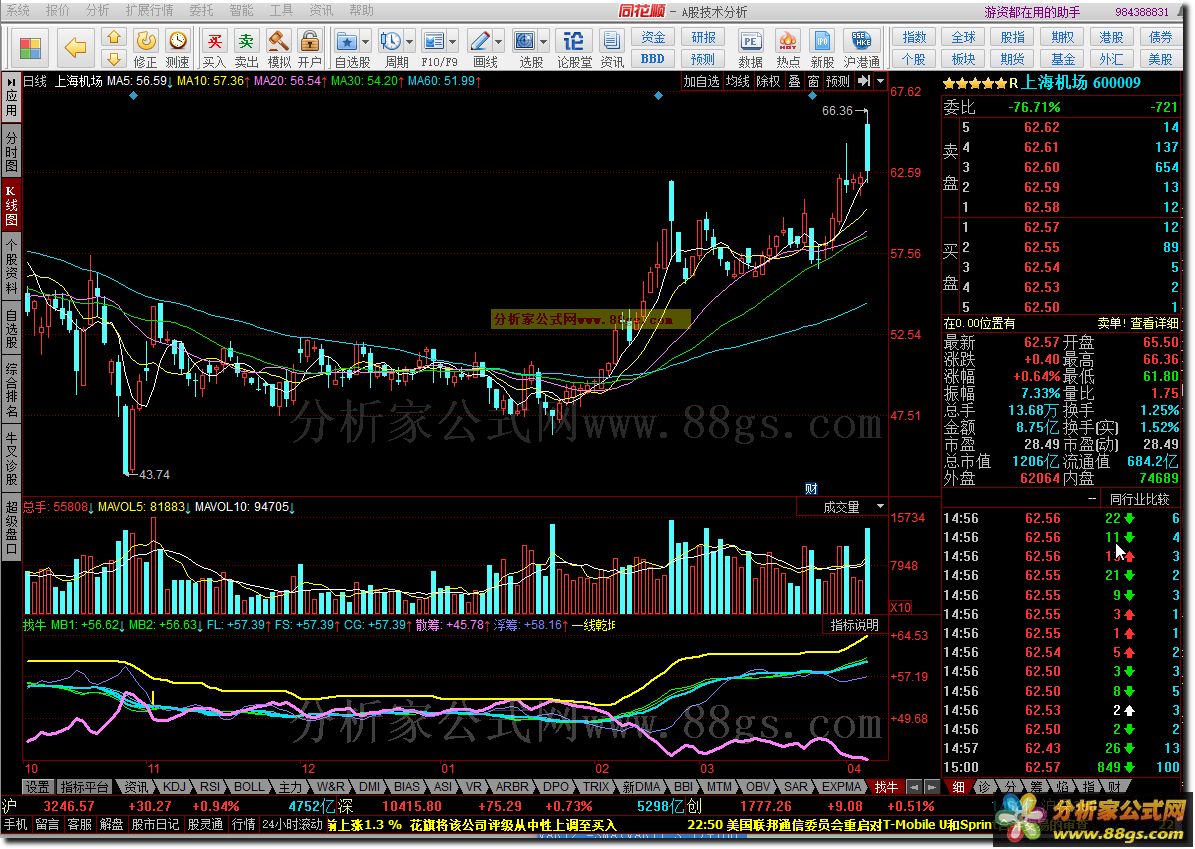Click the colorful home grid icon
The height and width of the screenshot is (849, 1195).
pos(30,48)
